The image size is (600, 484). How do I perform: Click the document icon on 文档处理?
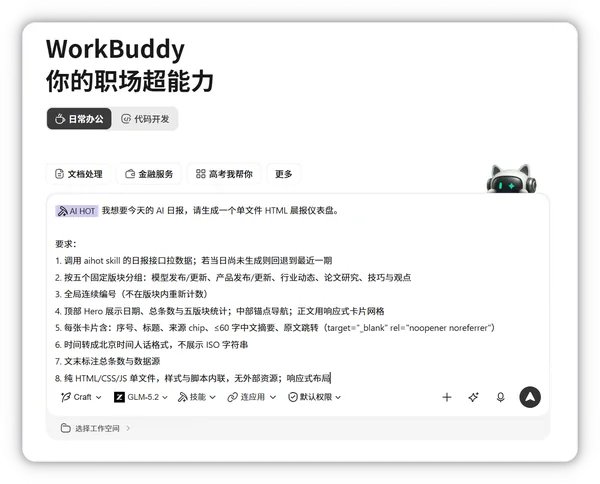click(x=59, y=174)
